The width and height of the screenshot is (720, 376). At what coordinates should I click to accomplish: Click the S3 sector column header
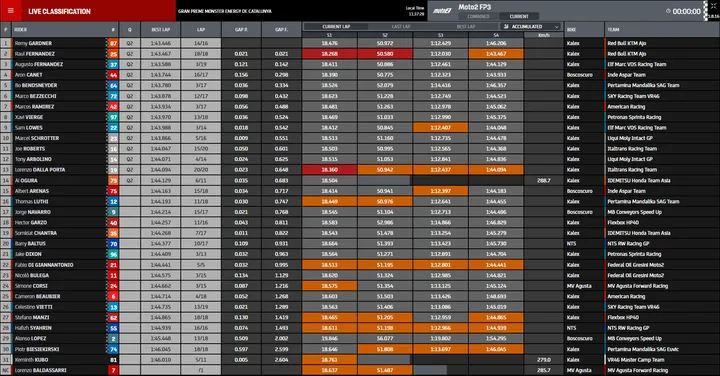coord(440,35)
